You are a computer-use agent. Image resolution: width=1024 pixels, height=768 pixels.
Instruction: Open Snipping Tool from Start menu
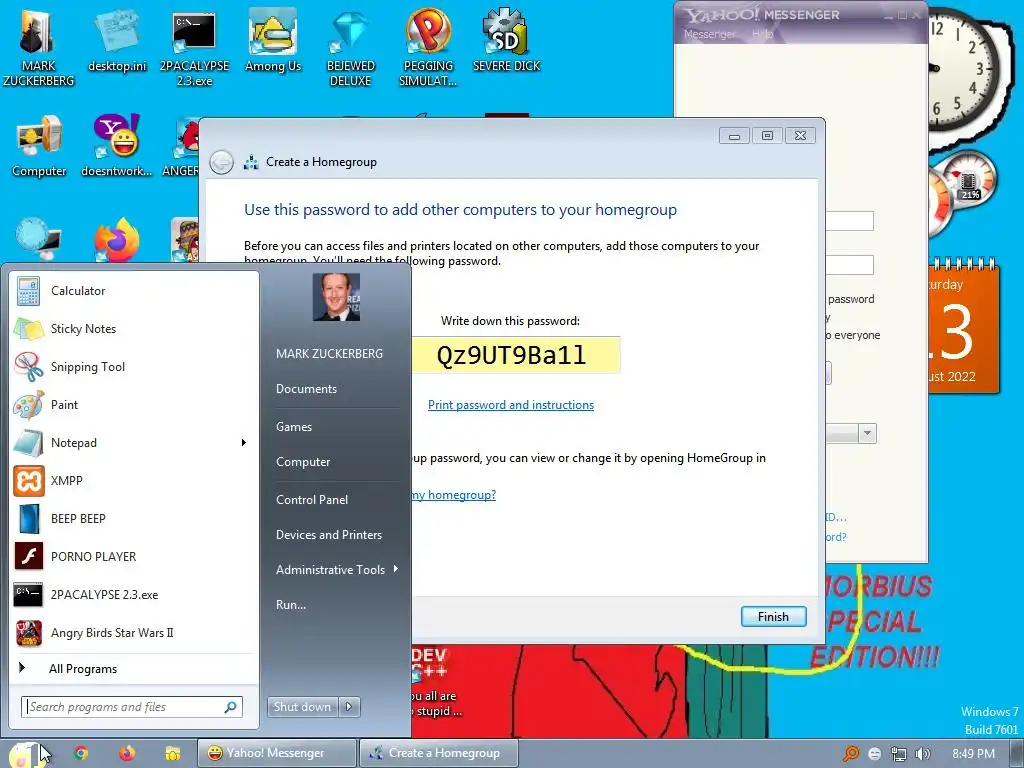point(134,366)
